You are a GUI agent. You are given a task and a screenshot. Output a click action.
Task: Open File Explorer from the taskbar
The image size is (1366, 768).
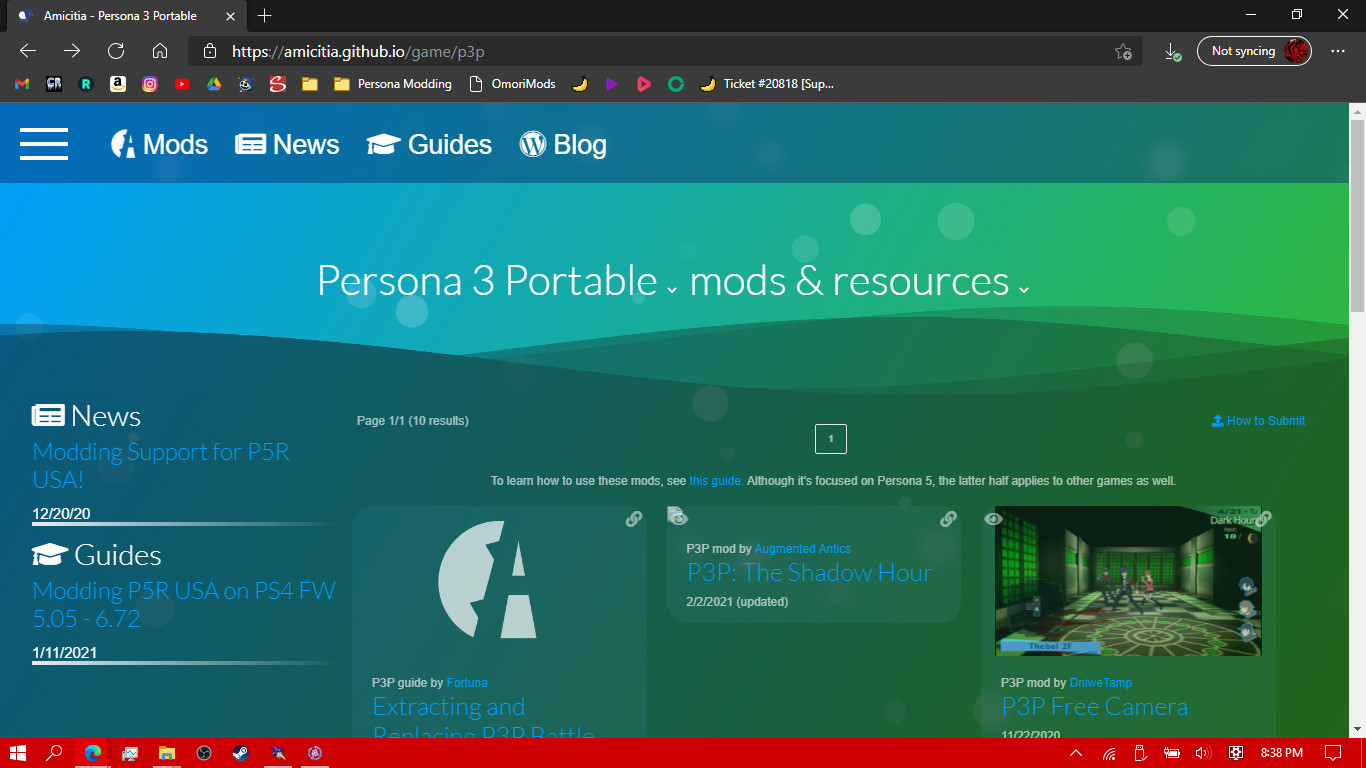(x=167, y=753)
